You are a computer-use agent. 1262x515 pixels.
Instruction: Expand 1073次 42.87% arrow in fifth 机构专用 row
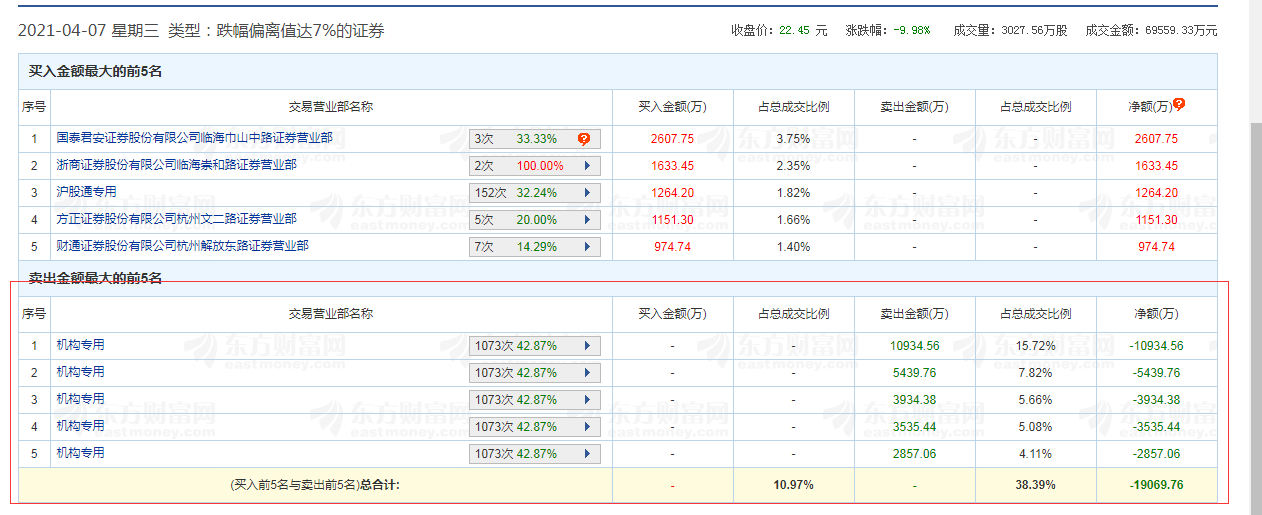(586, 454)
